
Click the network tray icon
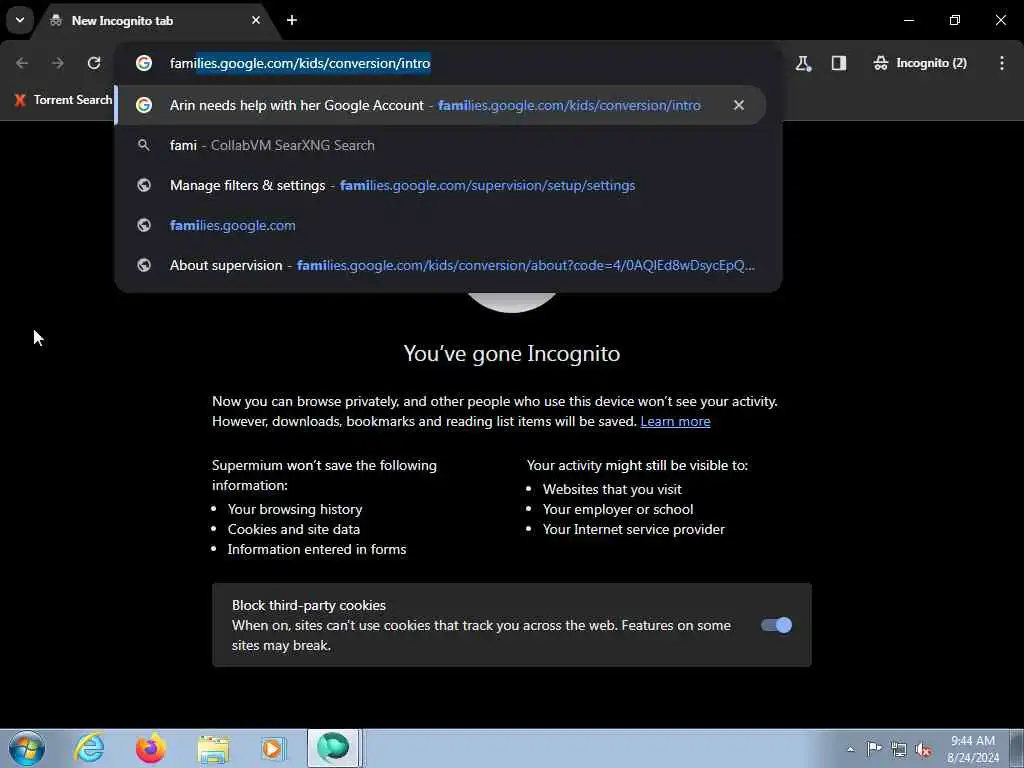click(x=899, y=749)
